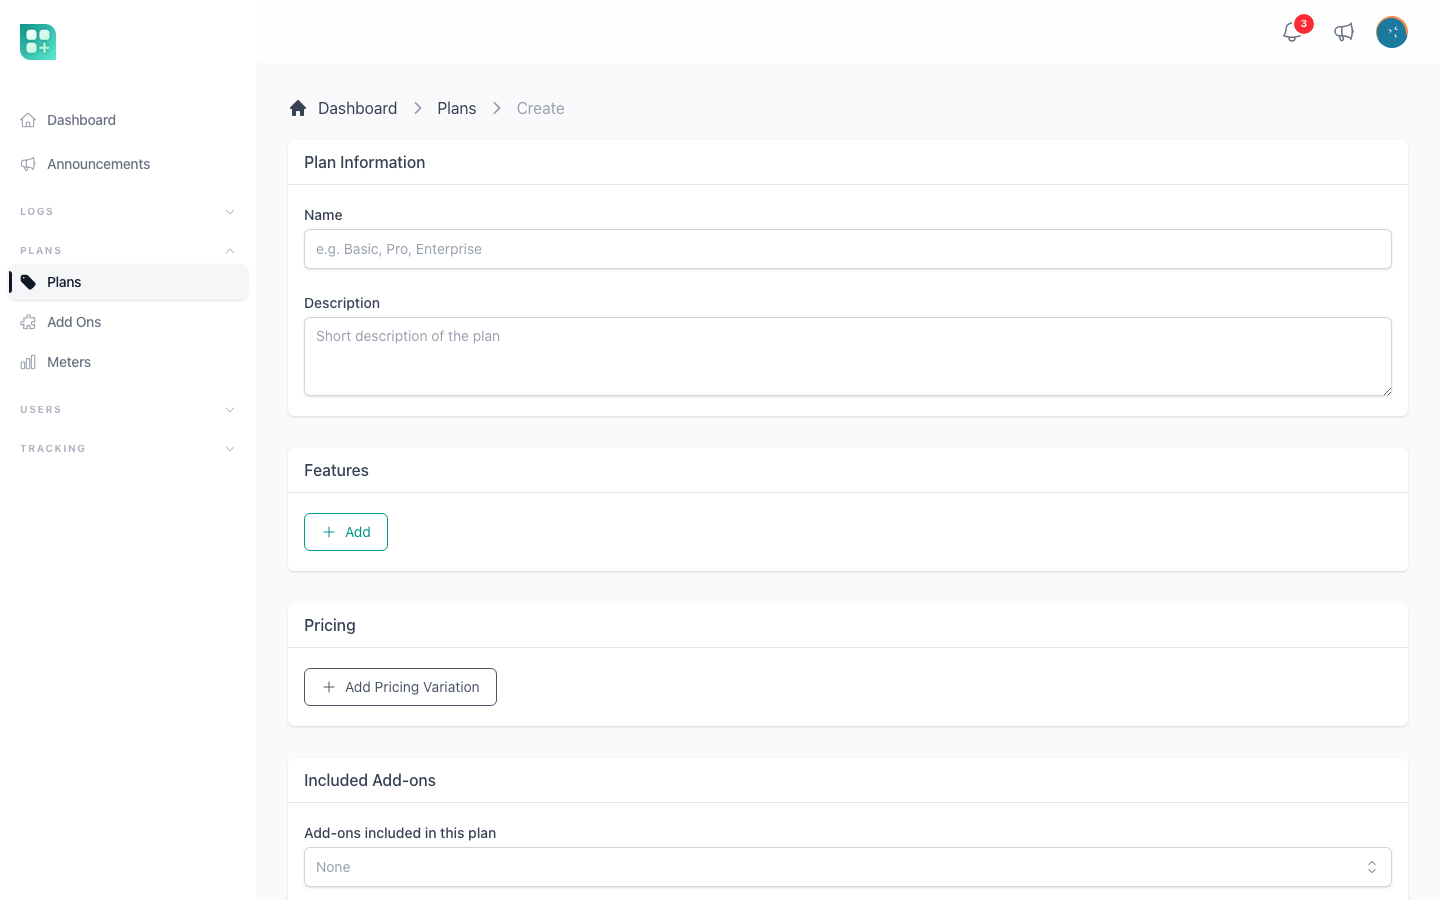Open Meters in sidebar
The width and height of the screenshot is (1440, 900).
point(128,362)
